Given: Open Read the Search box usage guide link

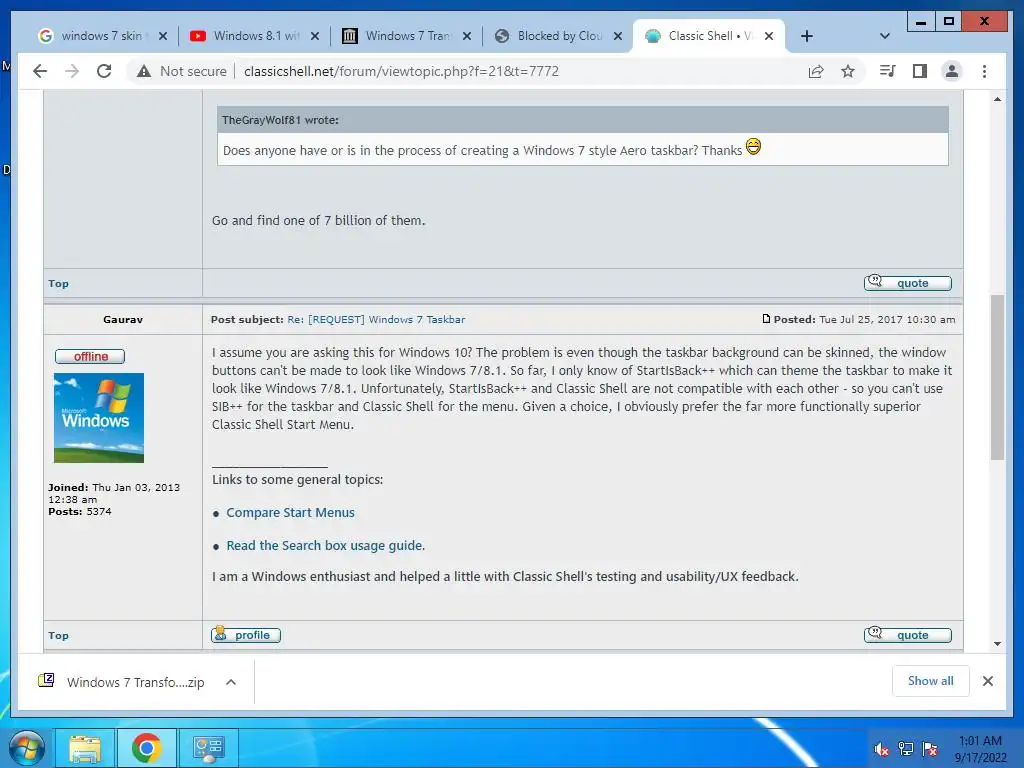Looking at the screenshot, I should (x=325, y=545).
